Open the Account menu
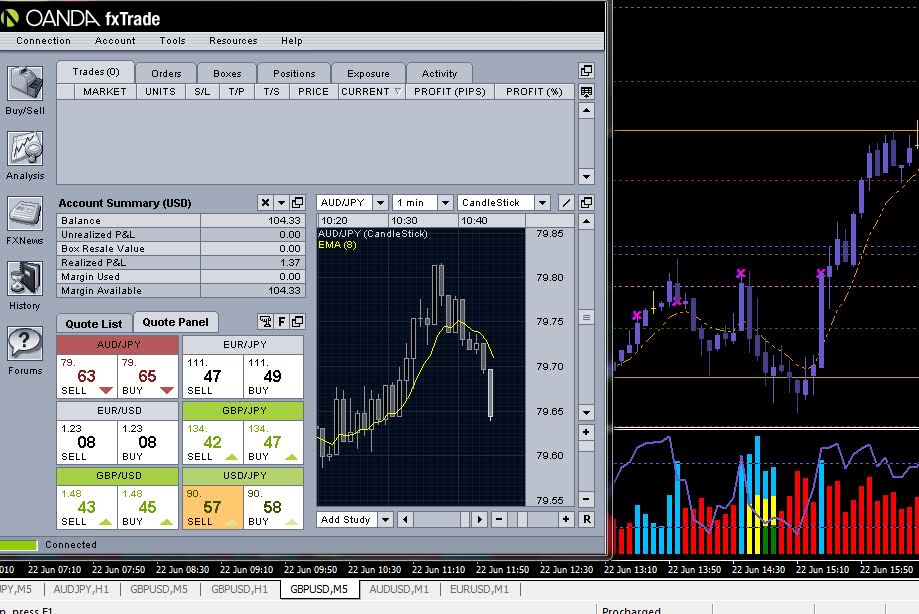 [115, 40]
